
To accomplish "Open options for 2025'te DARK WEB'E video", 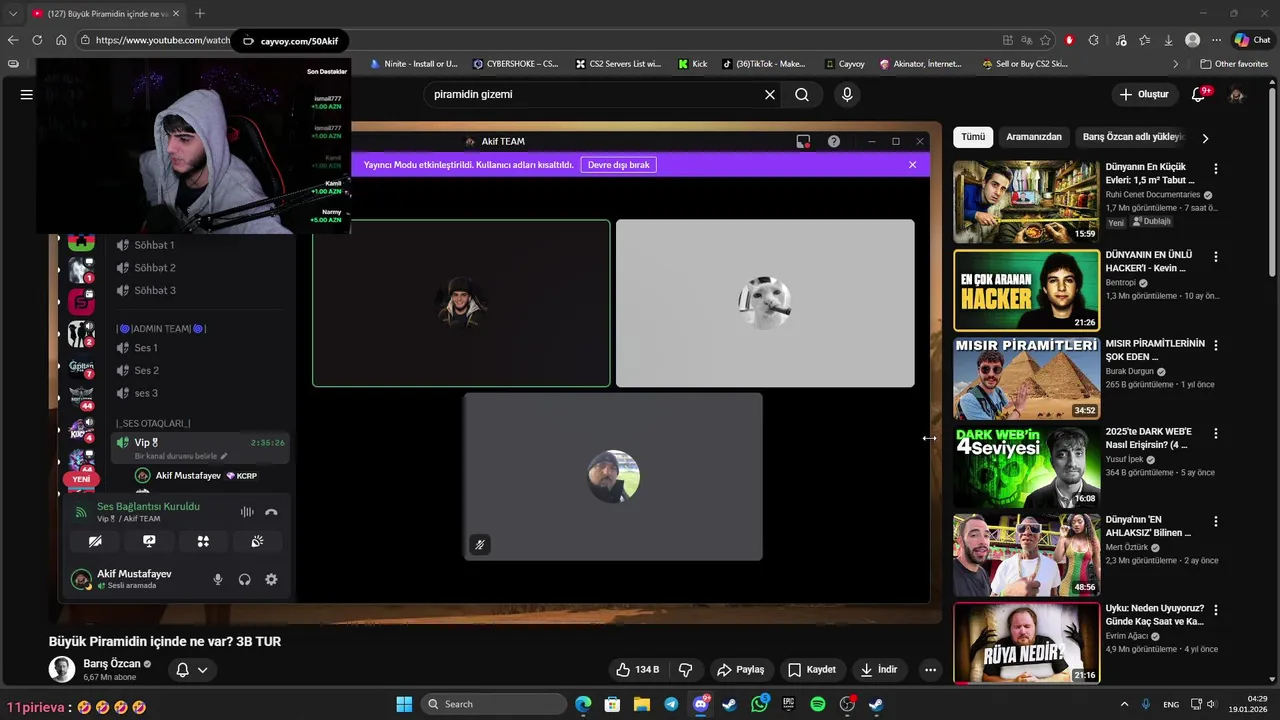I will (x=1216, y=434).
